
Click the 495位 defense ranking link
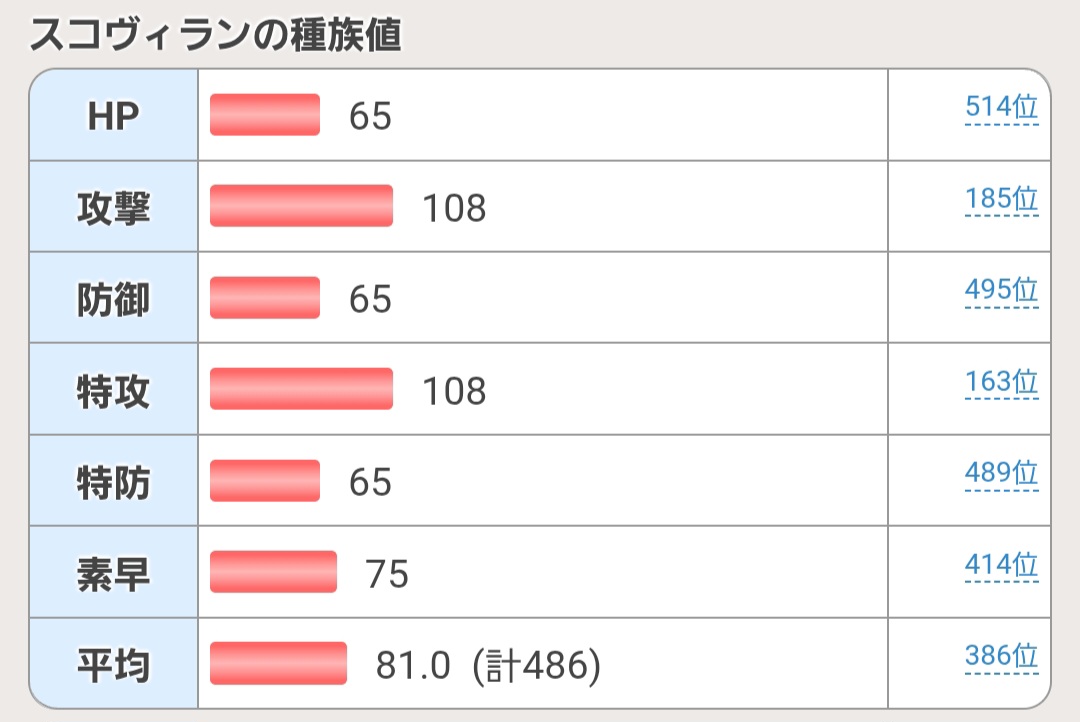(1001, 290)
